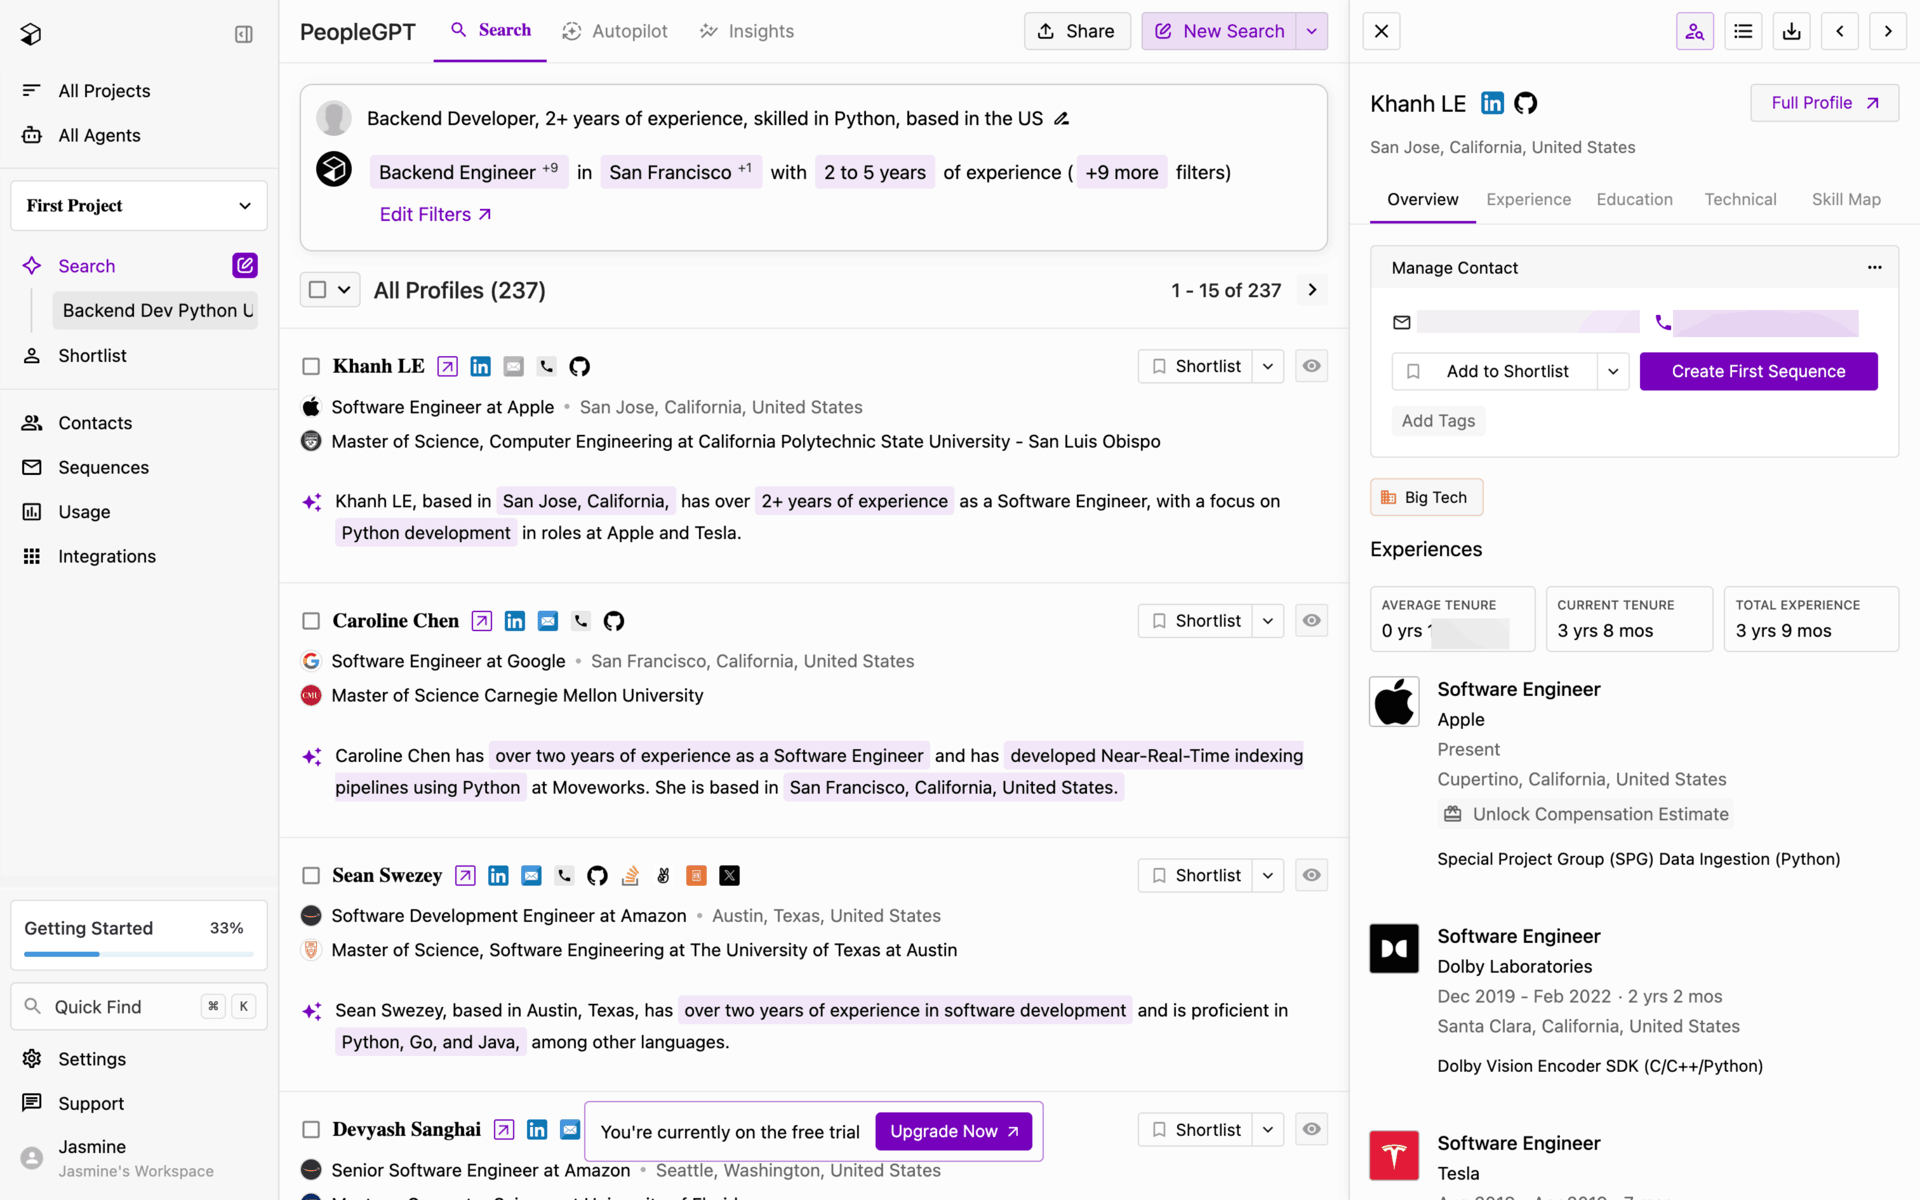Open Shortlist dropdown arrow for Khanh LE
This screenshot has height=1200, width=1920.
coord(1268,366)
